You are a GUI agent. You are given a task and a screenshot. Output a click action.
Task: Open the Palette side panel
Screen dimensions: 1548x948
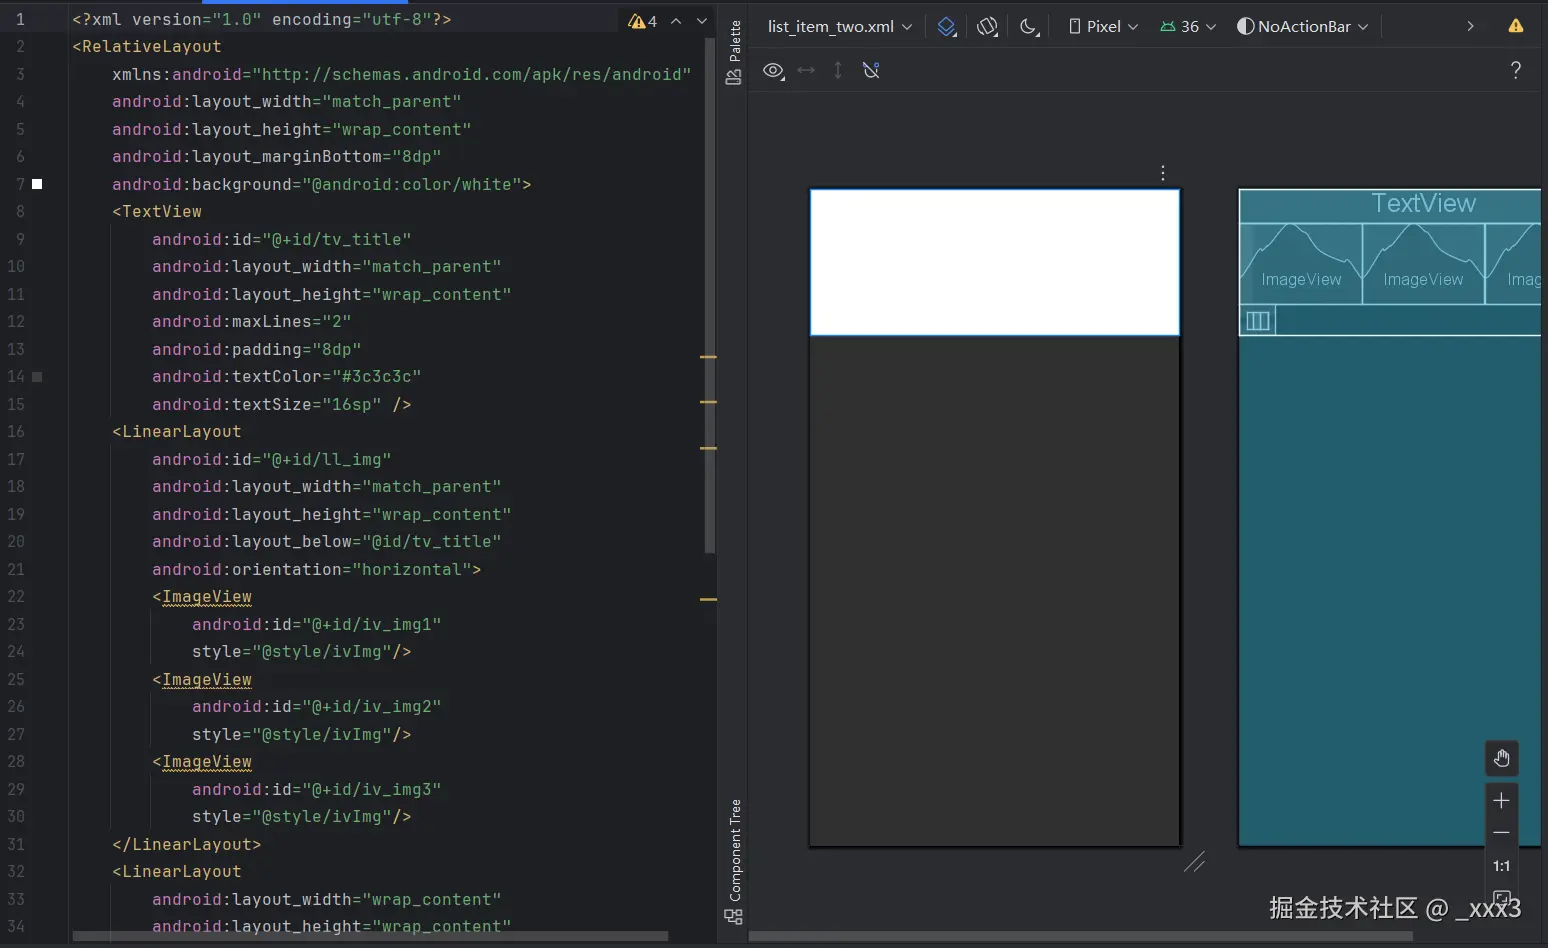click(734, 52)
